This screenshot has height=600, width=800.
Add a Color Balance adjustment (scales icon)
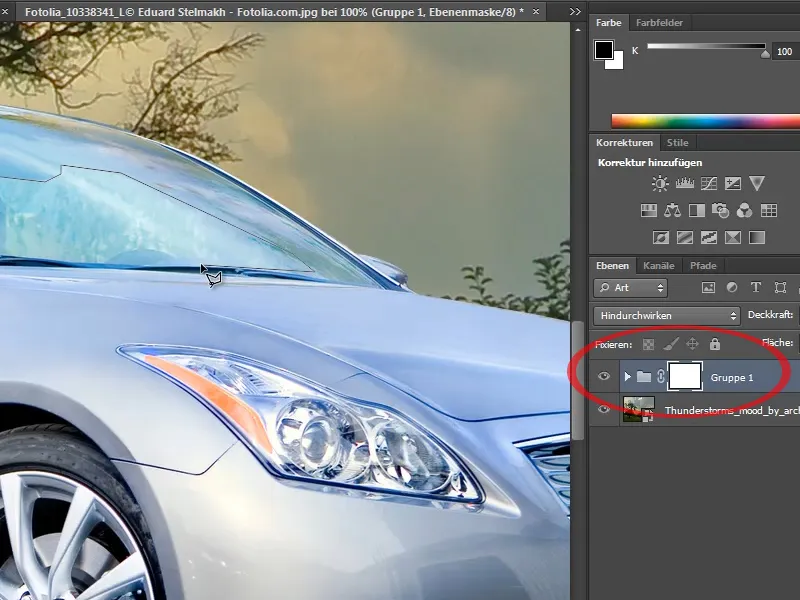[672, 210]
